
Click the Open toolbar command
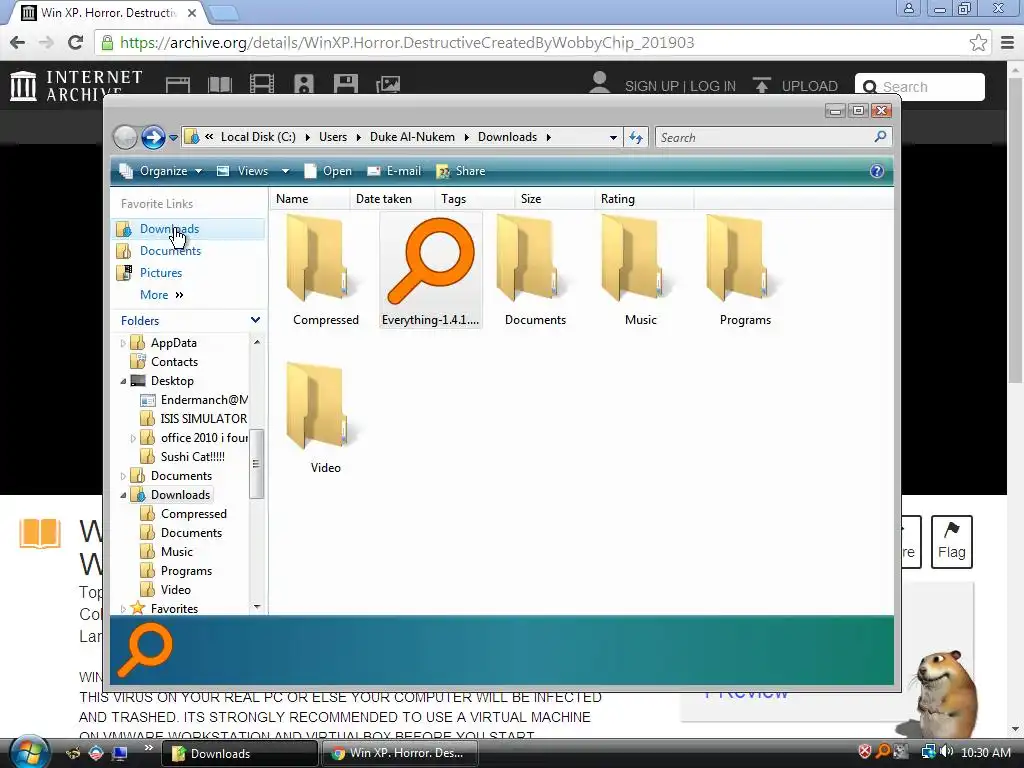point(328,171)
